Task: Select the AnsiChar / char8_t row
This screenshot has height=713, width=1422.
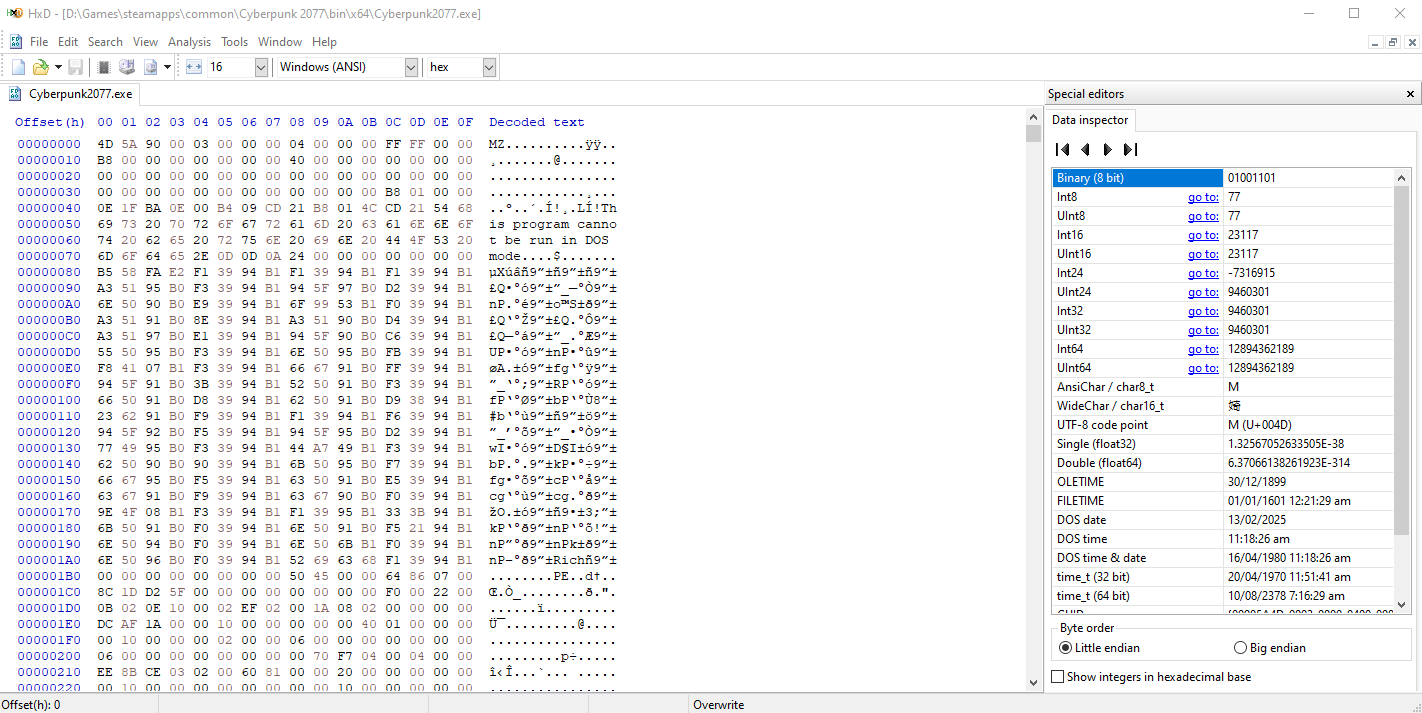Action: tap(1223, 387)
